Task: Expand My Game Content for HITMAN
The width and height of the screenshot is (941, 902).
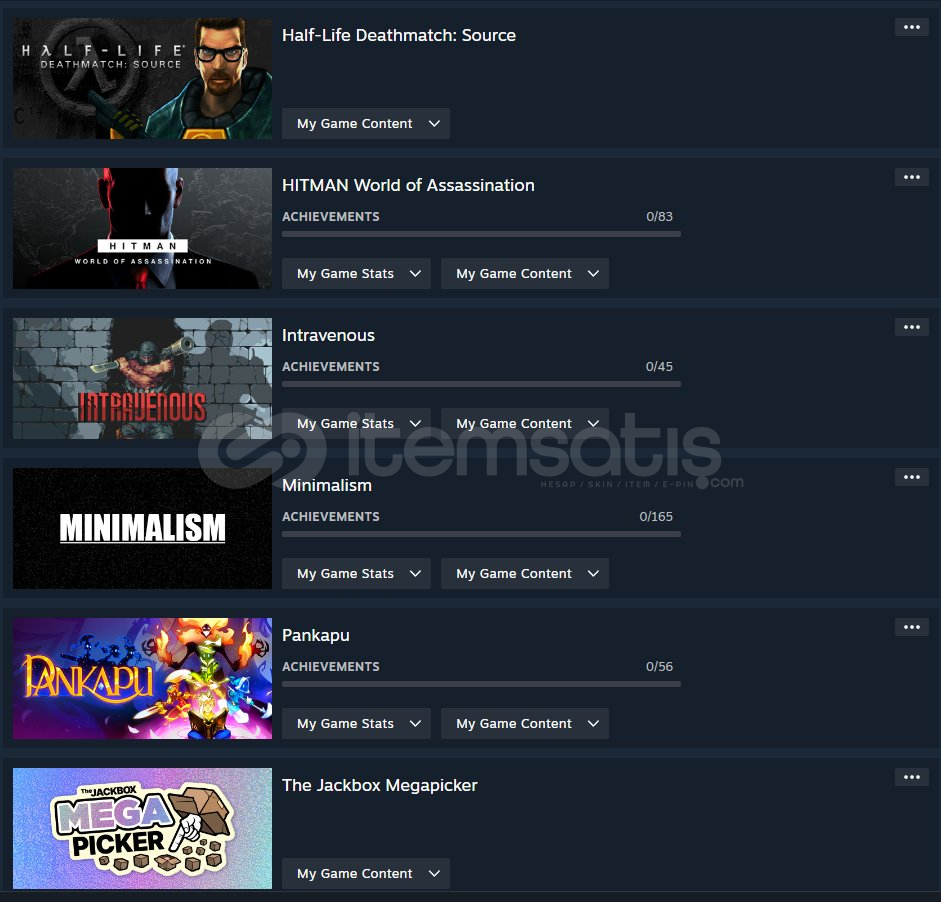Action: [525, 274]
